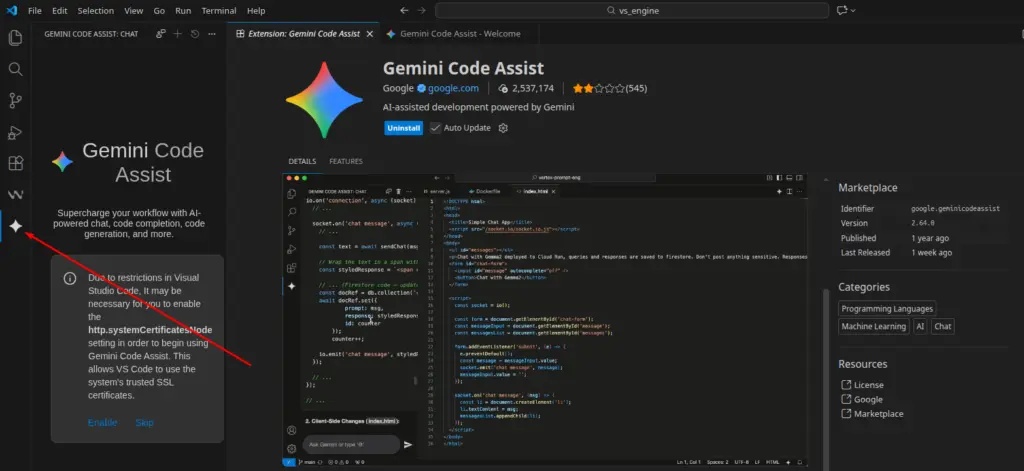Open the Explorer view in activity bar
Screen dimensions: 1024x471
15,38
